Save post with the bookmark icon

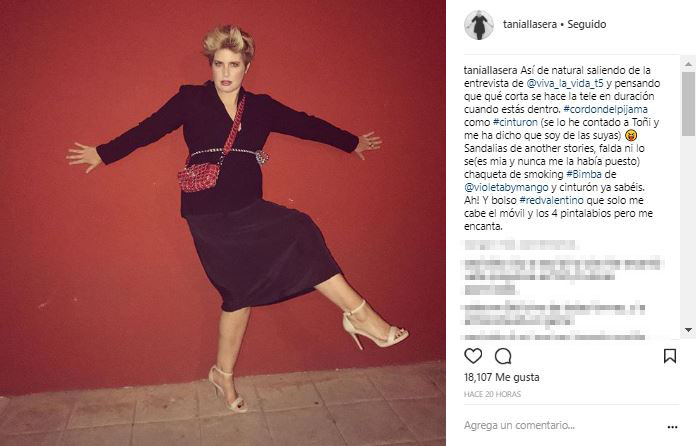pos(670,356)
